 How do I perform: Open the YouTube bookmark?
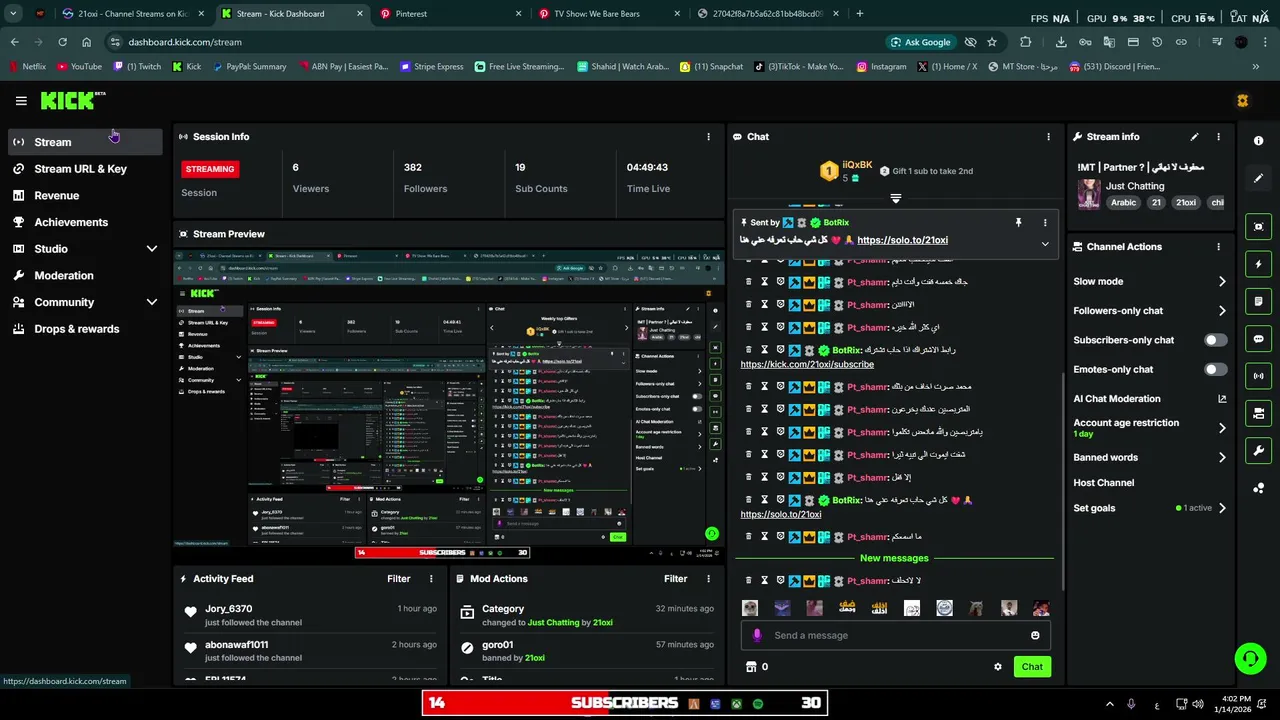click(x=79, y=67)
